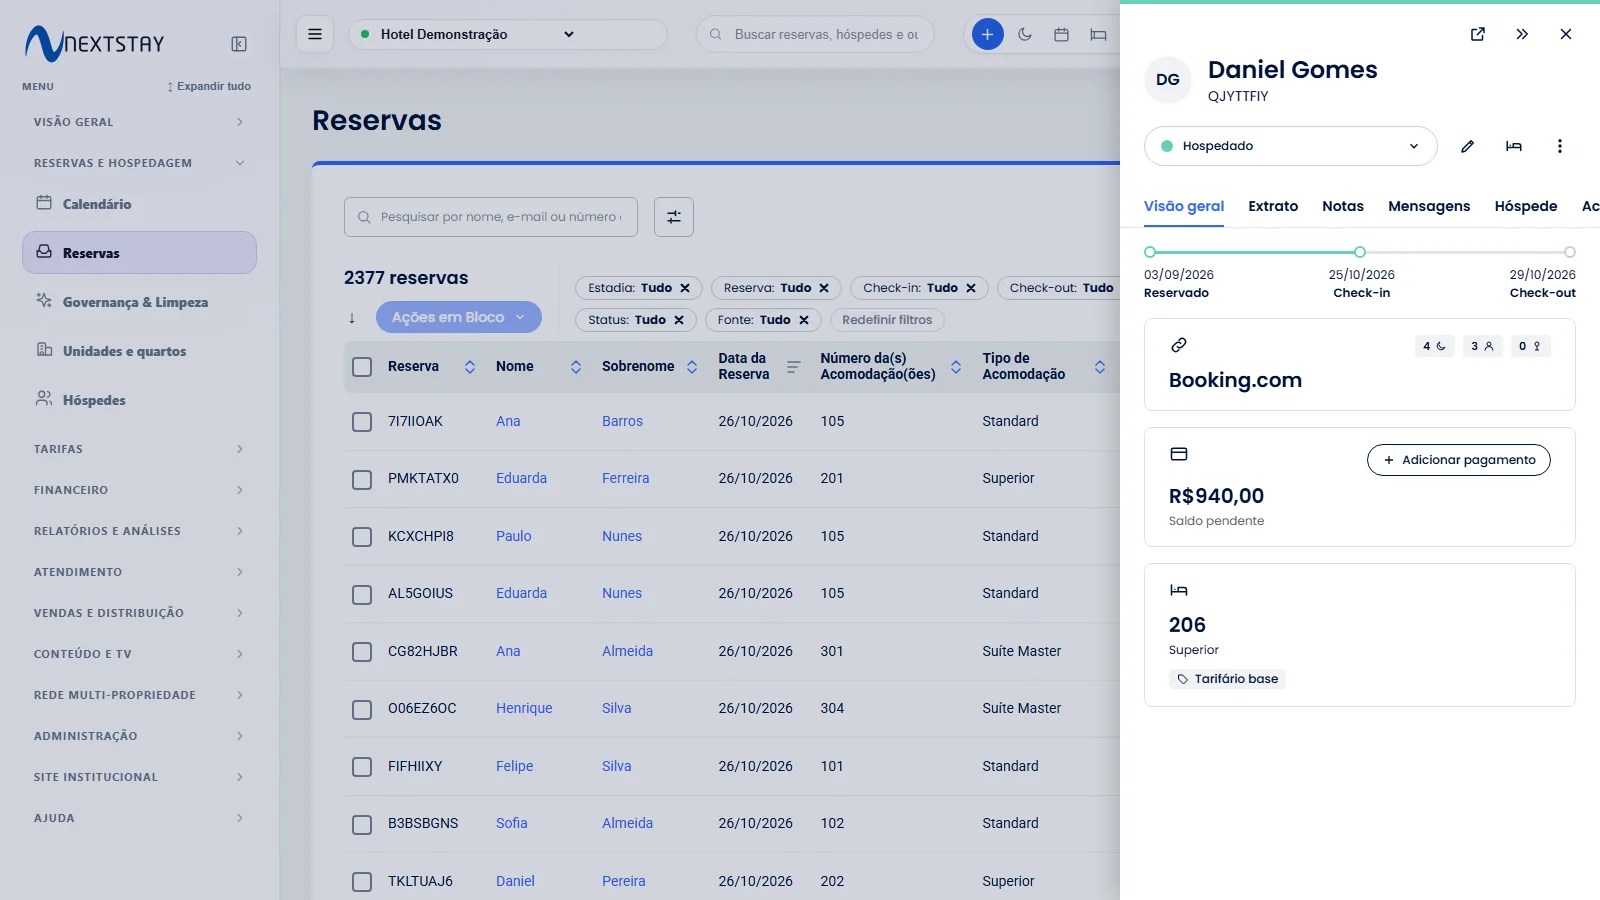This screenshot has width=1600, height=900.
Task: Click the bed icon next to the status dropdown
Action: [x=1514, y=146]
